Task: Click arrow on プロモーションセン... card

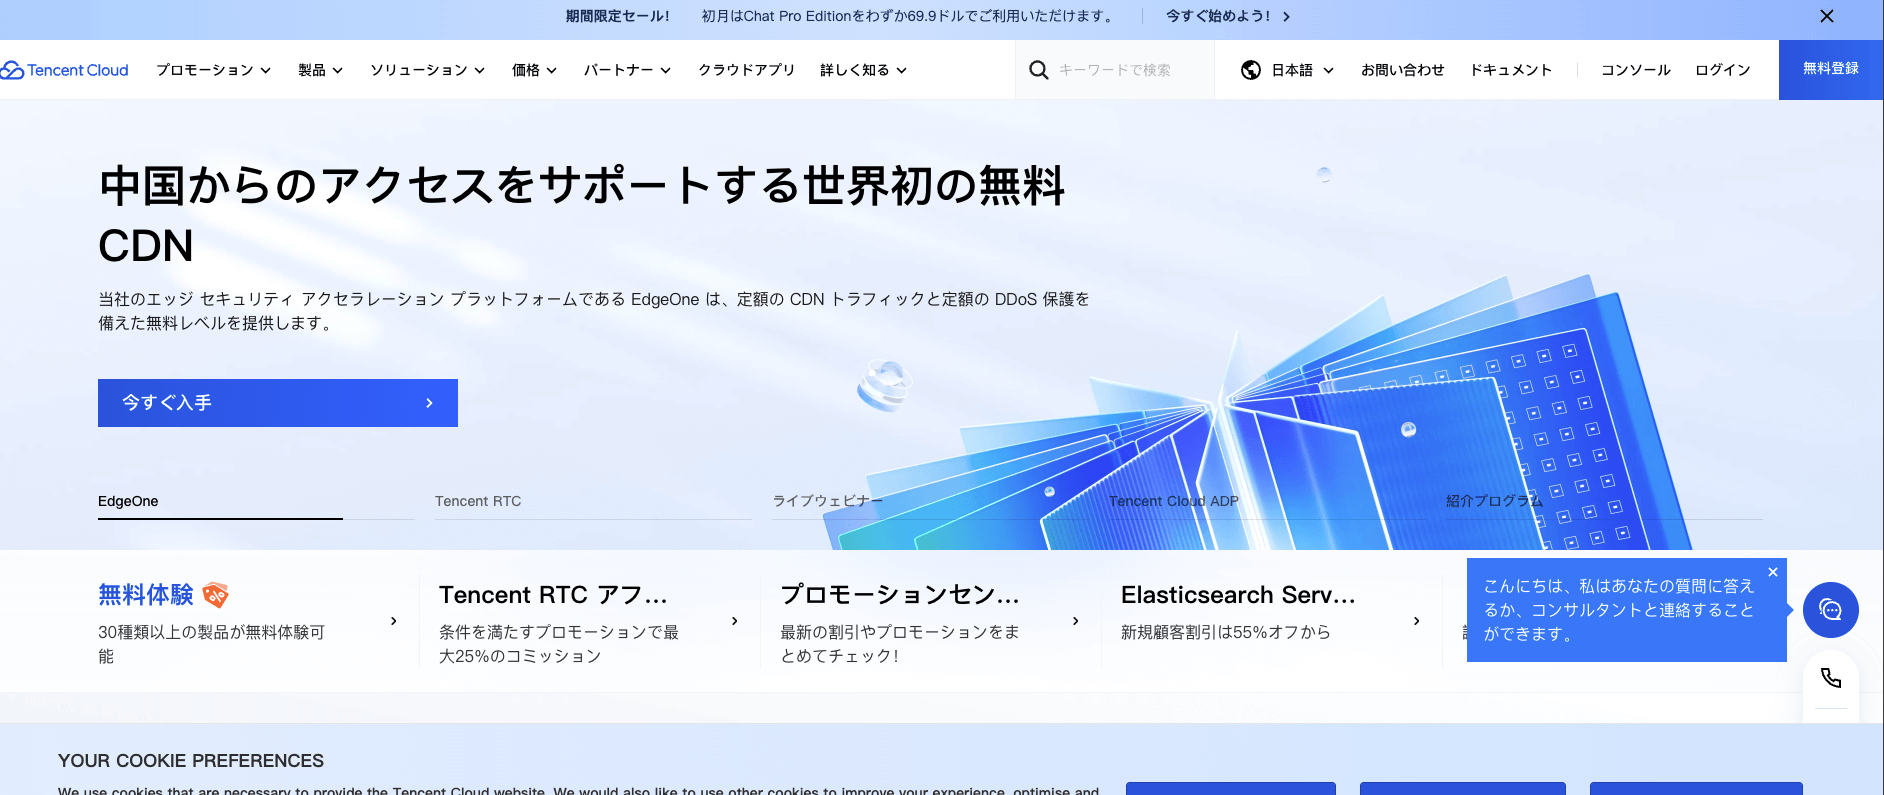Action: tap(1076, 621)
